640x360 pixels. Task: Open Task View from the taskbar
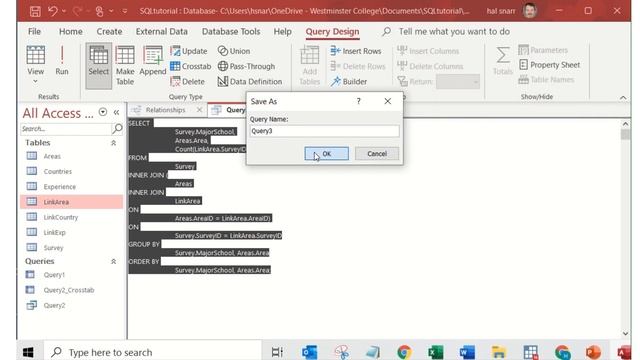277,352
